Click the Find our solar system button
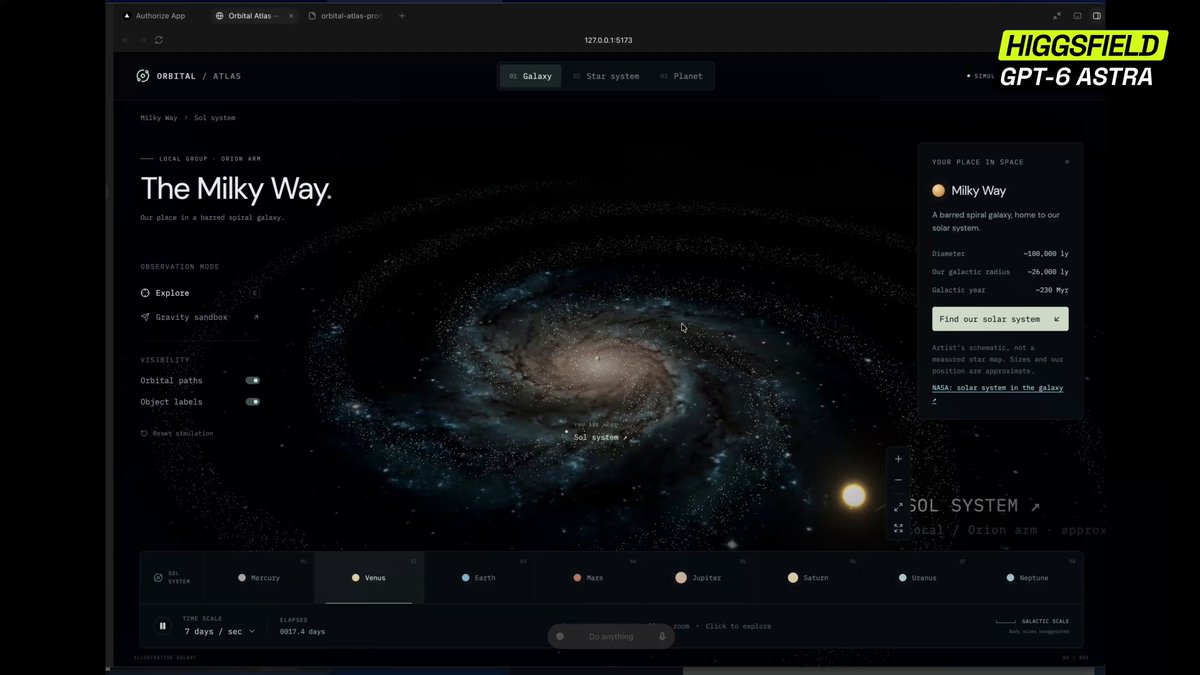 1000,319
